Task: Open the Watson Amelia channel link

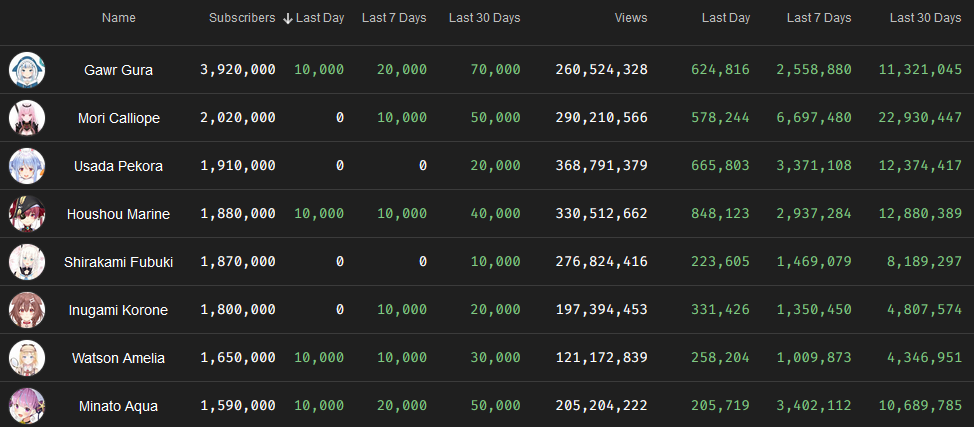Action: click(x=119, y=359)
